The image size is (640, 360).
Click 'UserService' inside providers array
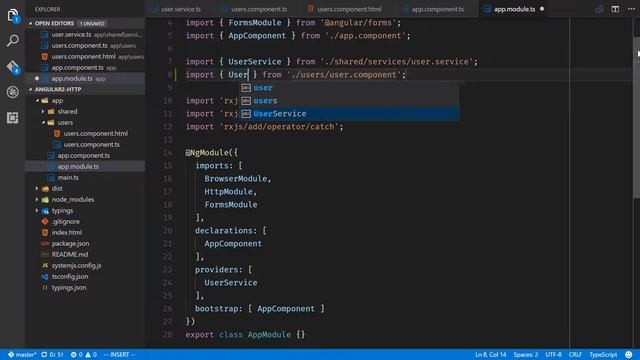(x=231, y=282)
